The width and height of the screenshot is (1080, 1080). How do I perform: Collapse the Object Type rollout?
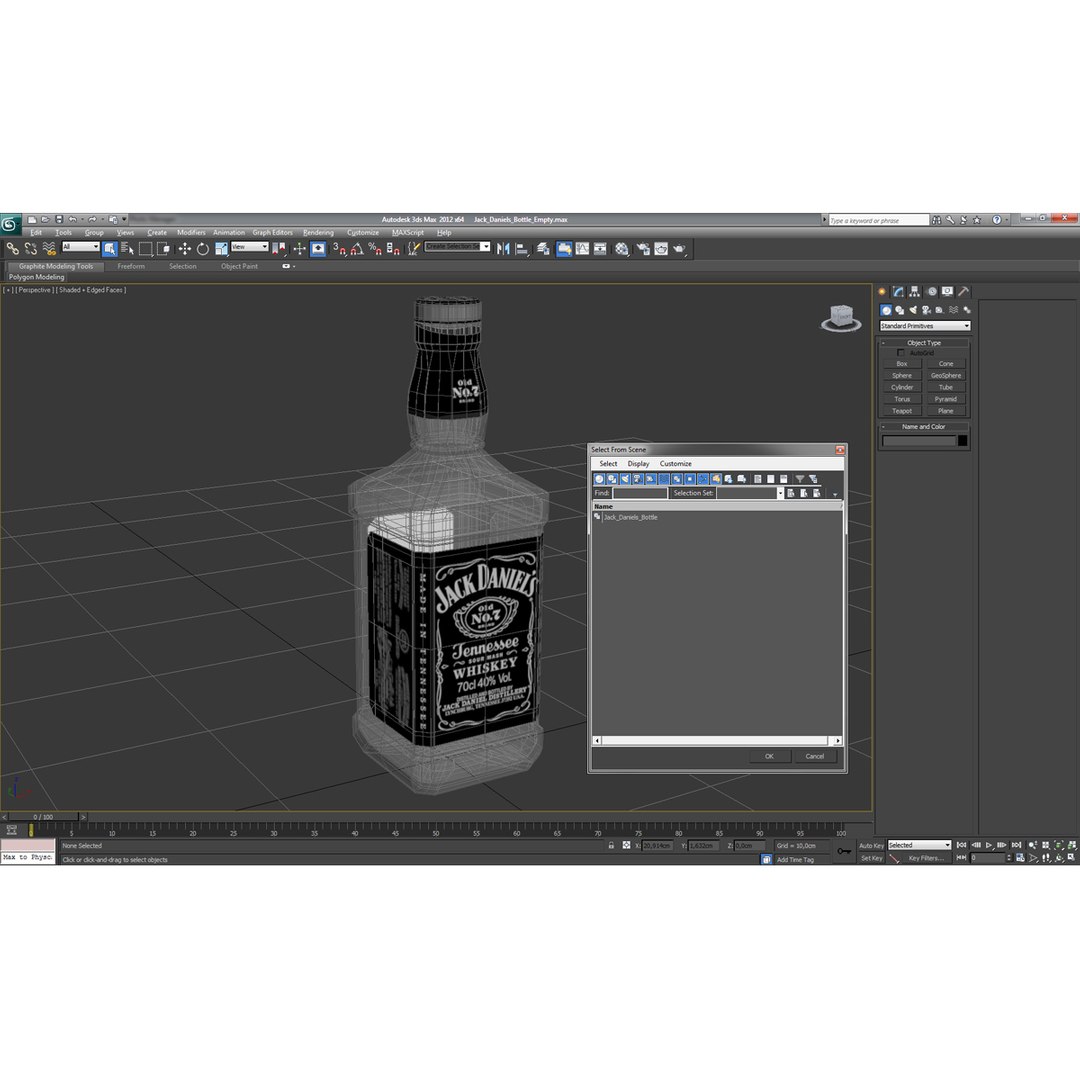pos(924,342)
